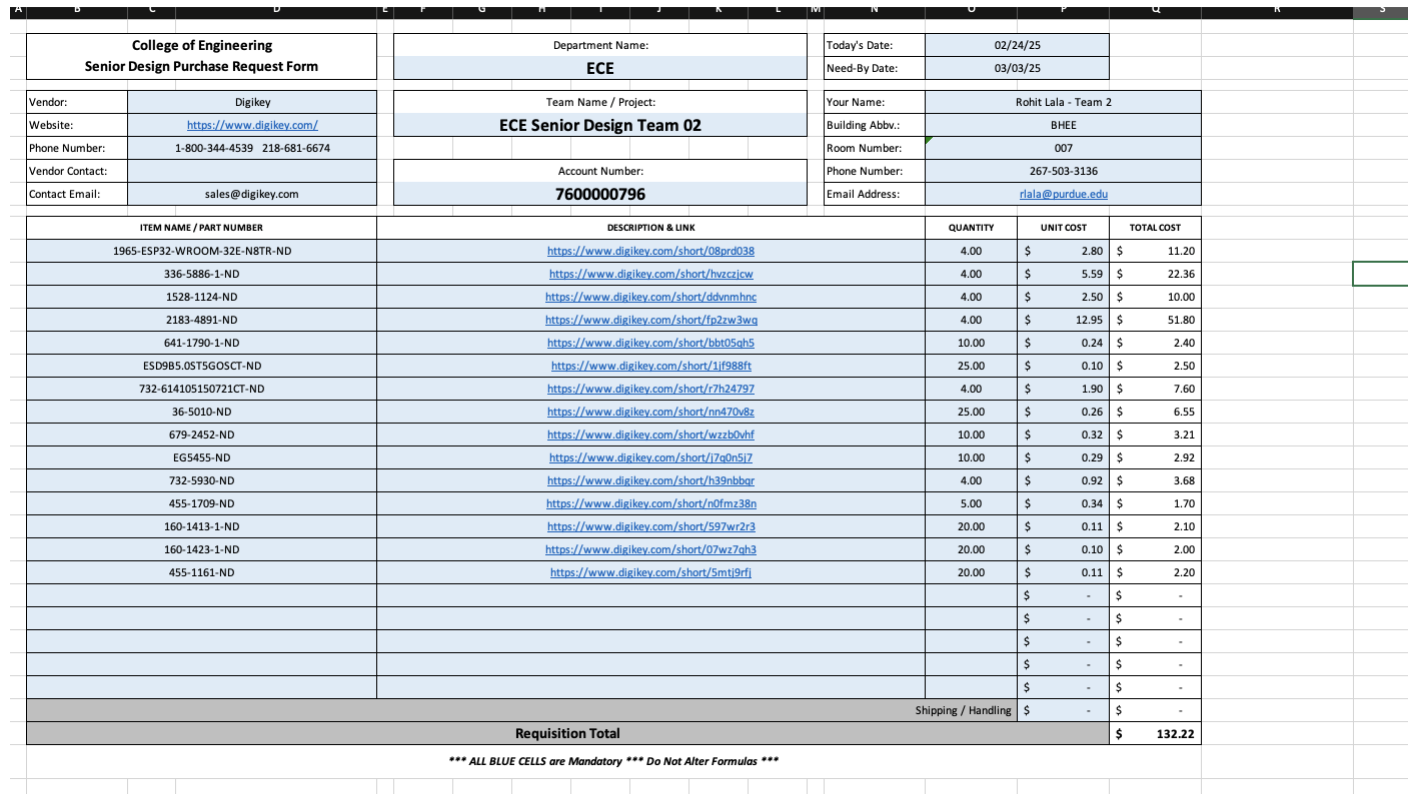Viewport: 1424px width, 794px height.
Task: Click the account number 7600000796 cell
Action: tap(600, 194)
